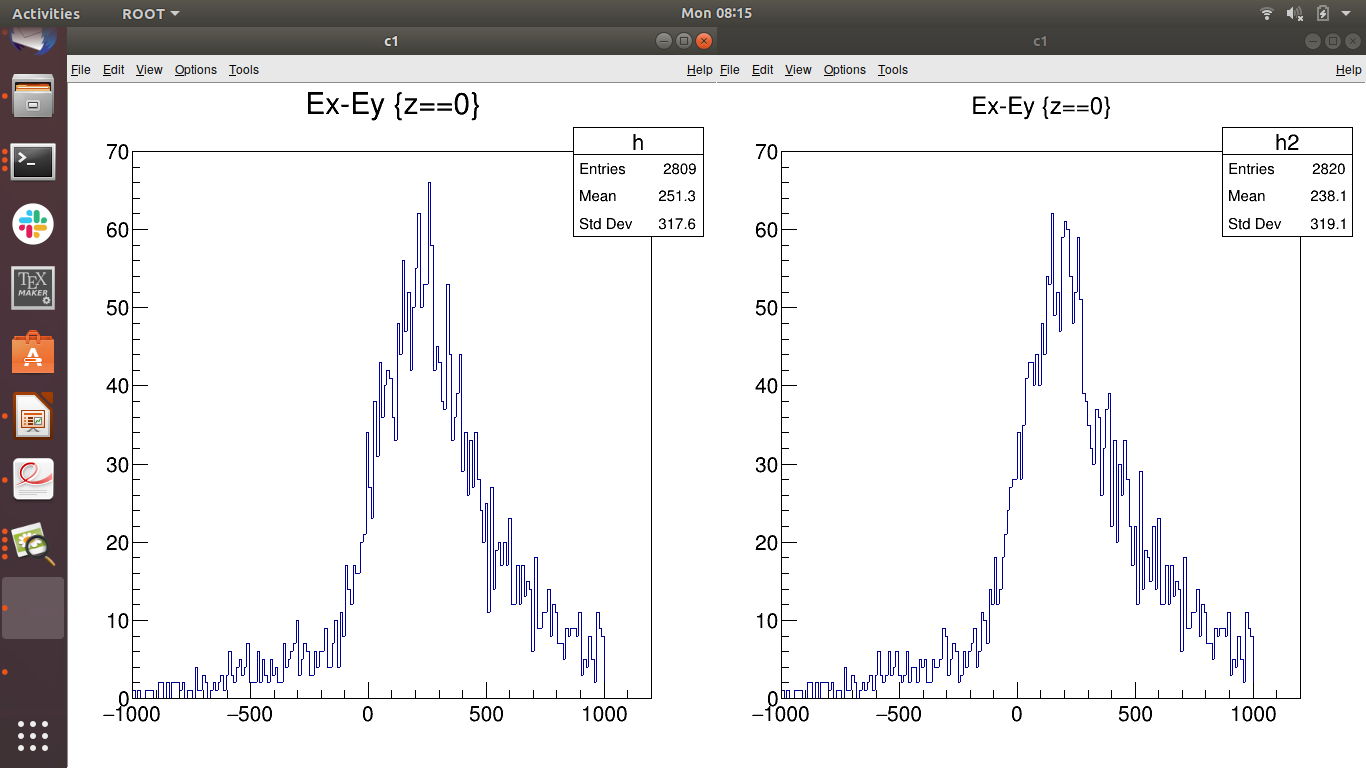This screenshot has width=1366, height=768.
Task: Open Tools menu in the h histogram window
Action: coord(244,70)
